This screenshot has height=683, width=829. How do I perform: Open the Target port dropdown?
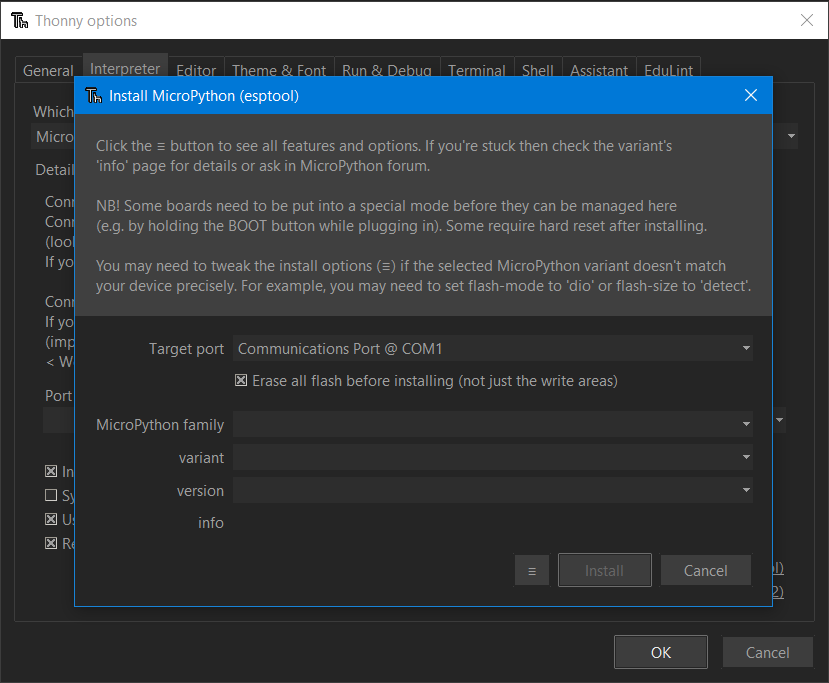[x=746, y=348]
